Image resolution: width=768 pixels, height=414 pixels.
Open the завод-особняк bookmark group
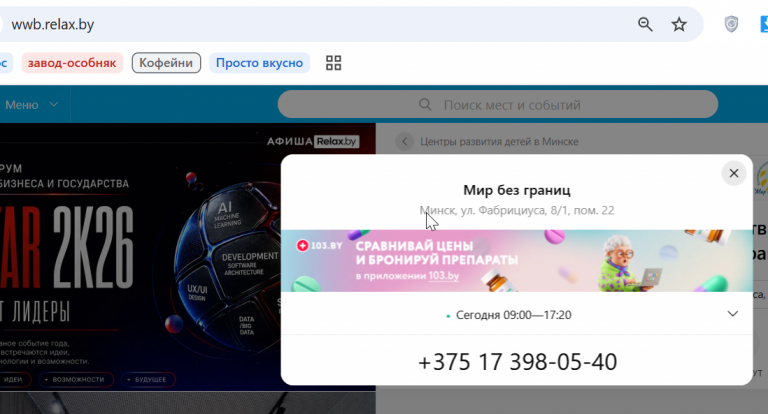point(72,63)
